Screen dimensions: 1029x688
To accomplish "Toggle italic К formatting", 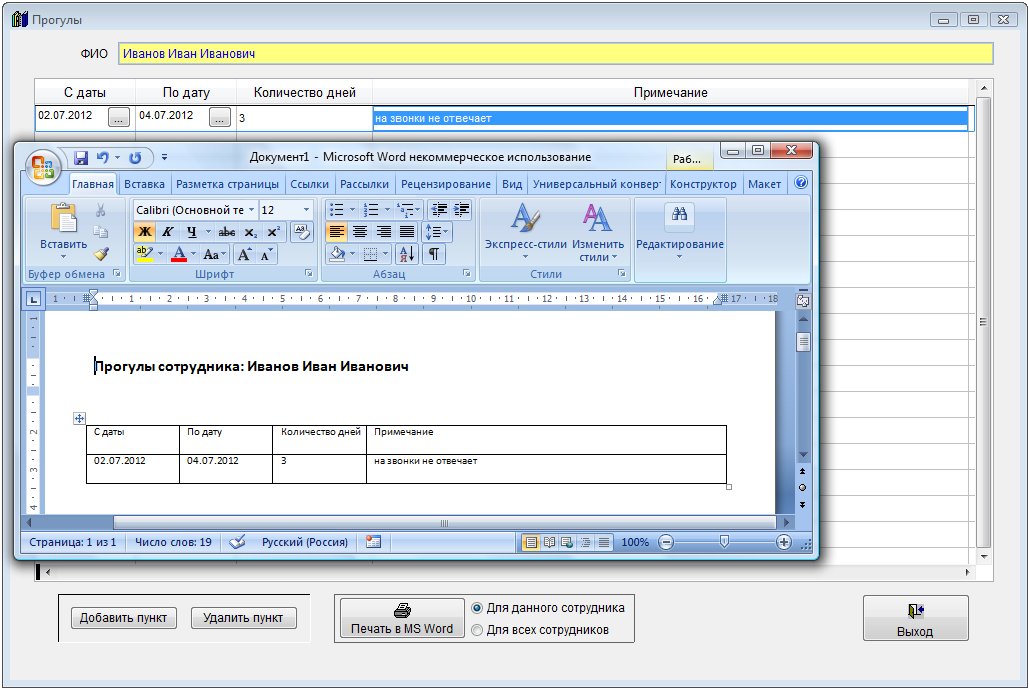I will point(168,232).
